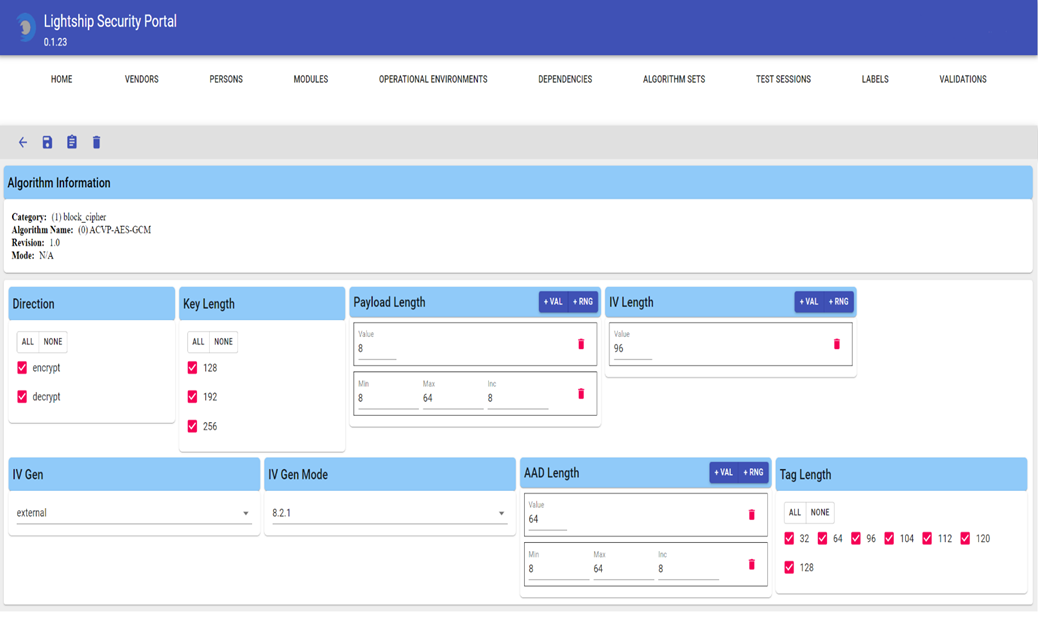Delete the IV Length value 96 entry
1038x632 pixels.
pyautogui.click(x=837, y=344)
